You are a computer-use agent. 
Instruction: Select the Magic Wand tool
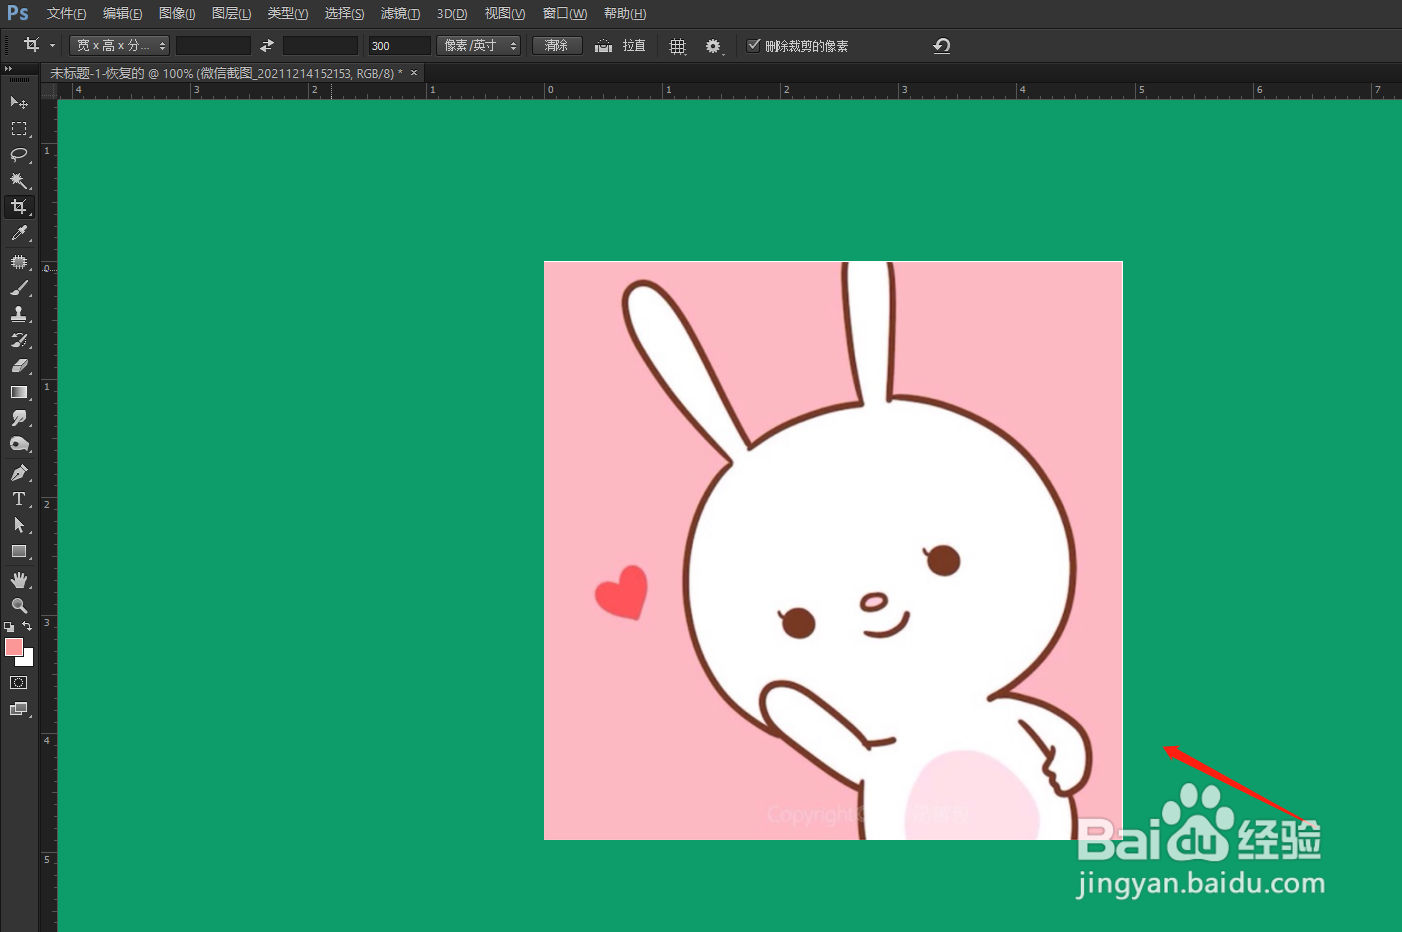pos(19,181)
